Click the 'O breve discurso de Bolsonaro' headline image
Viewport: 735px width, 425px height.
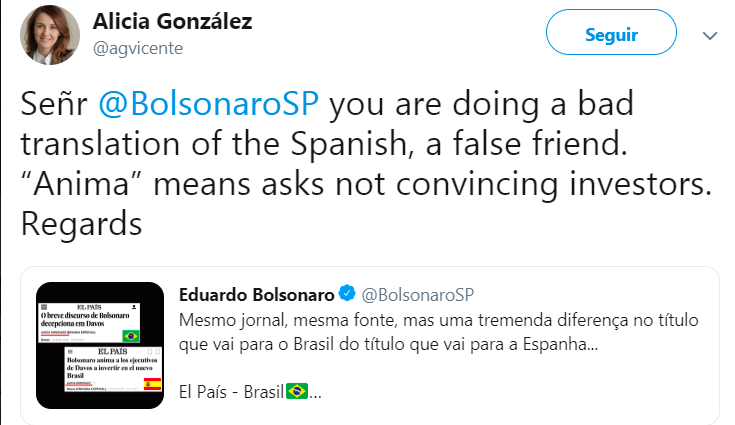point(88,319)
